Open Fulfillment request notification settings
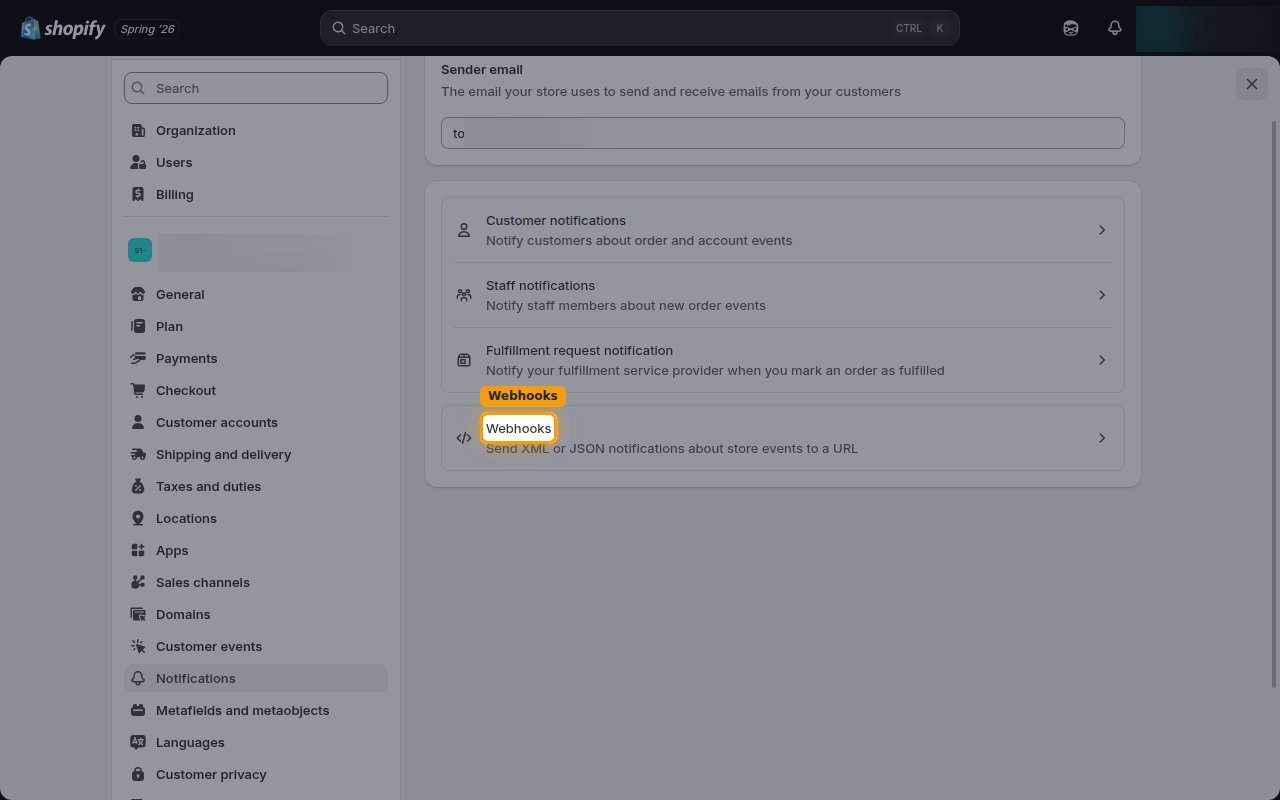 tap(783, 360)
